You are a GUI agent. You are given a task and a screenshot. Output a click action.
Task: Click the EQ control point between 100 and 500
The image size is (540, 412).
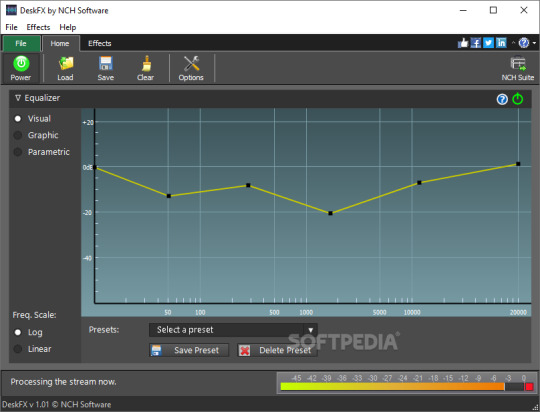coord(248,185)
